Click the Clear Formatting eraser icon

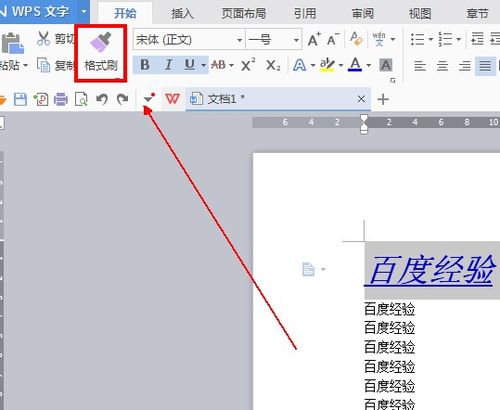(356, 39)
